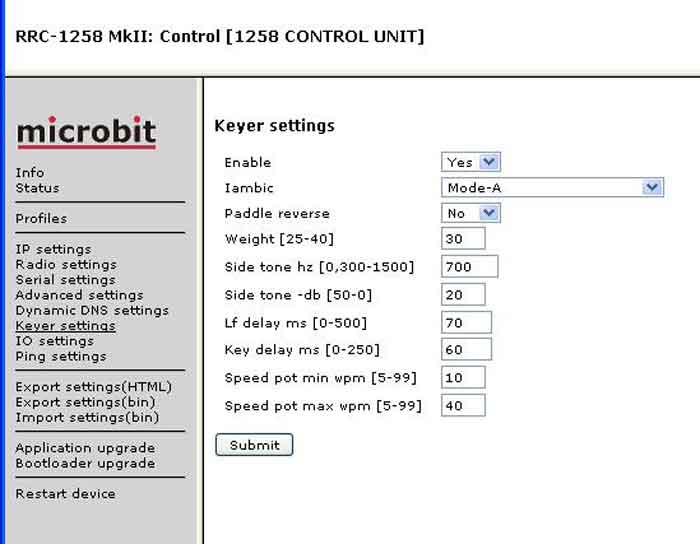Open IO settings
This screenshot has height=544, width=700.
coord(55,341)
